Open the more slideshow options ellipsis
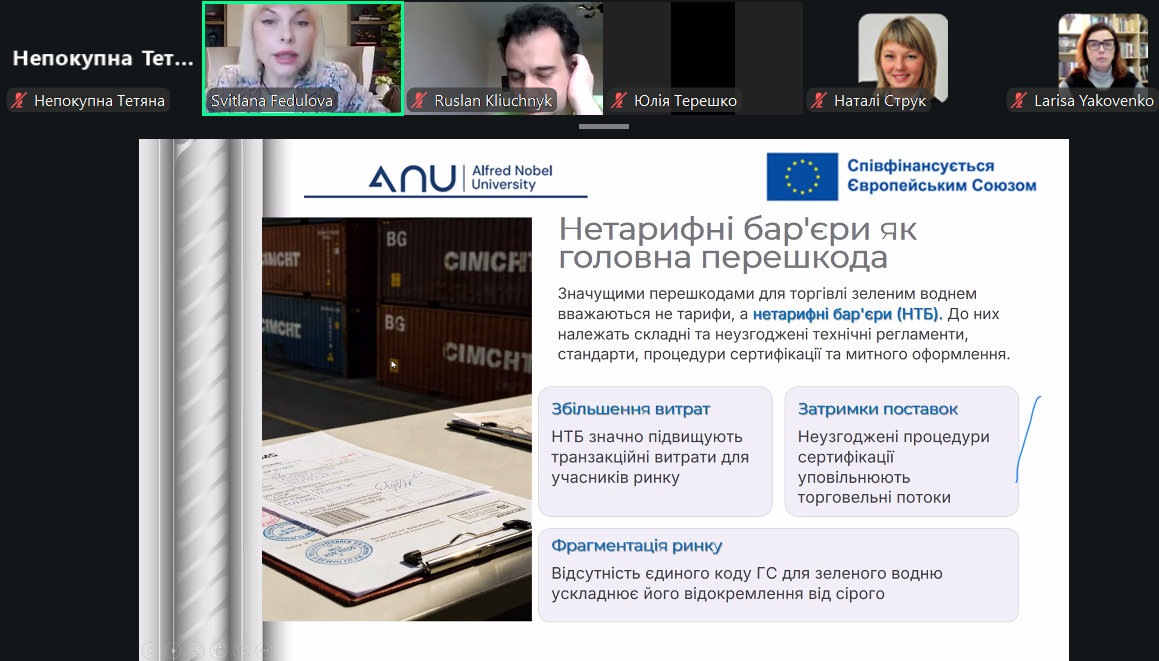The image size is (1159, 661). (265, 650)
